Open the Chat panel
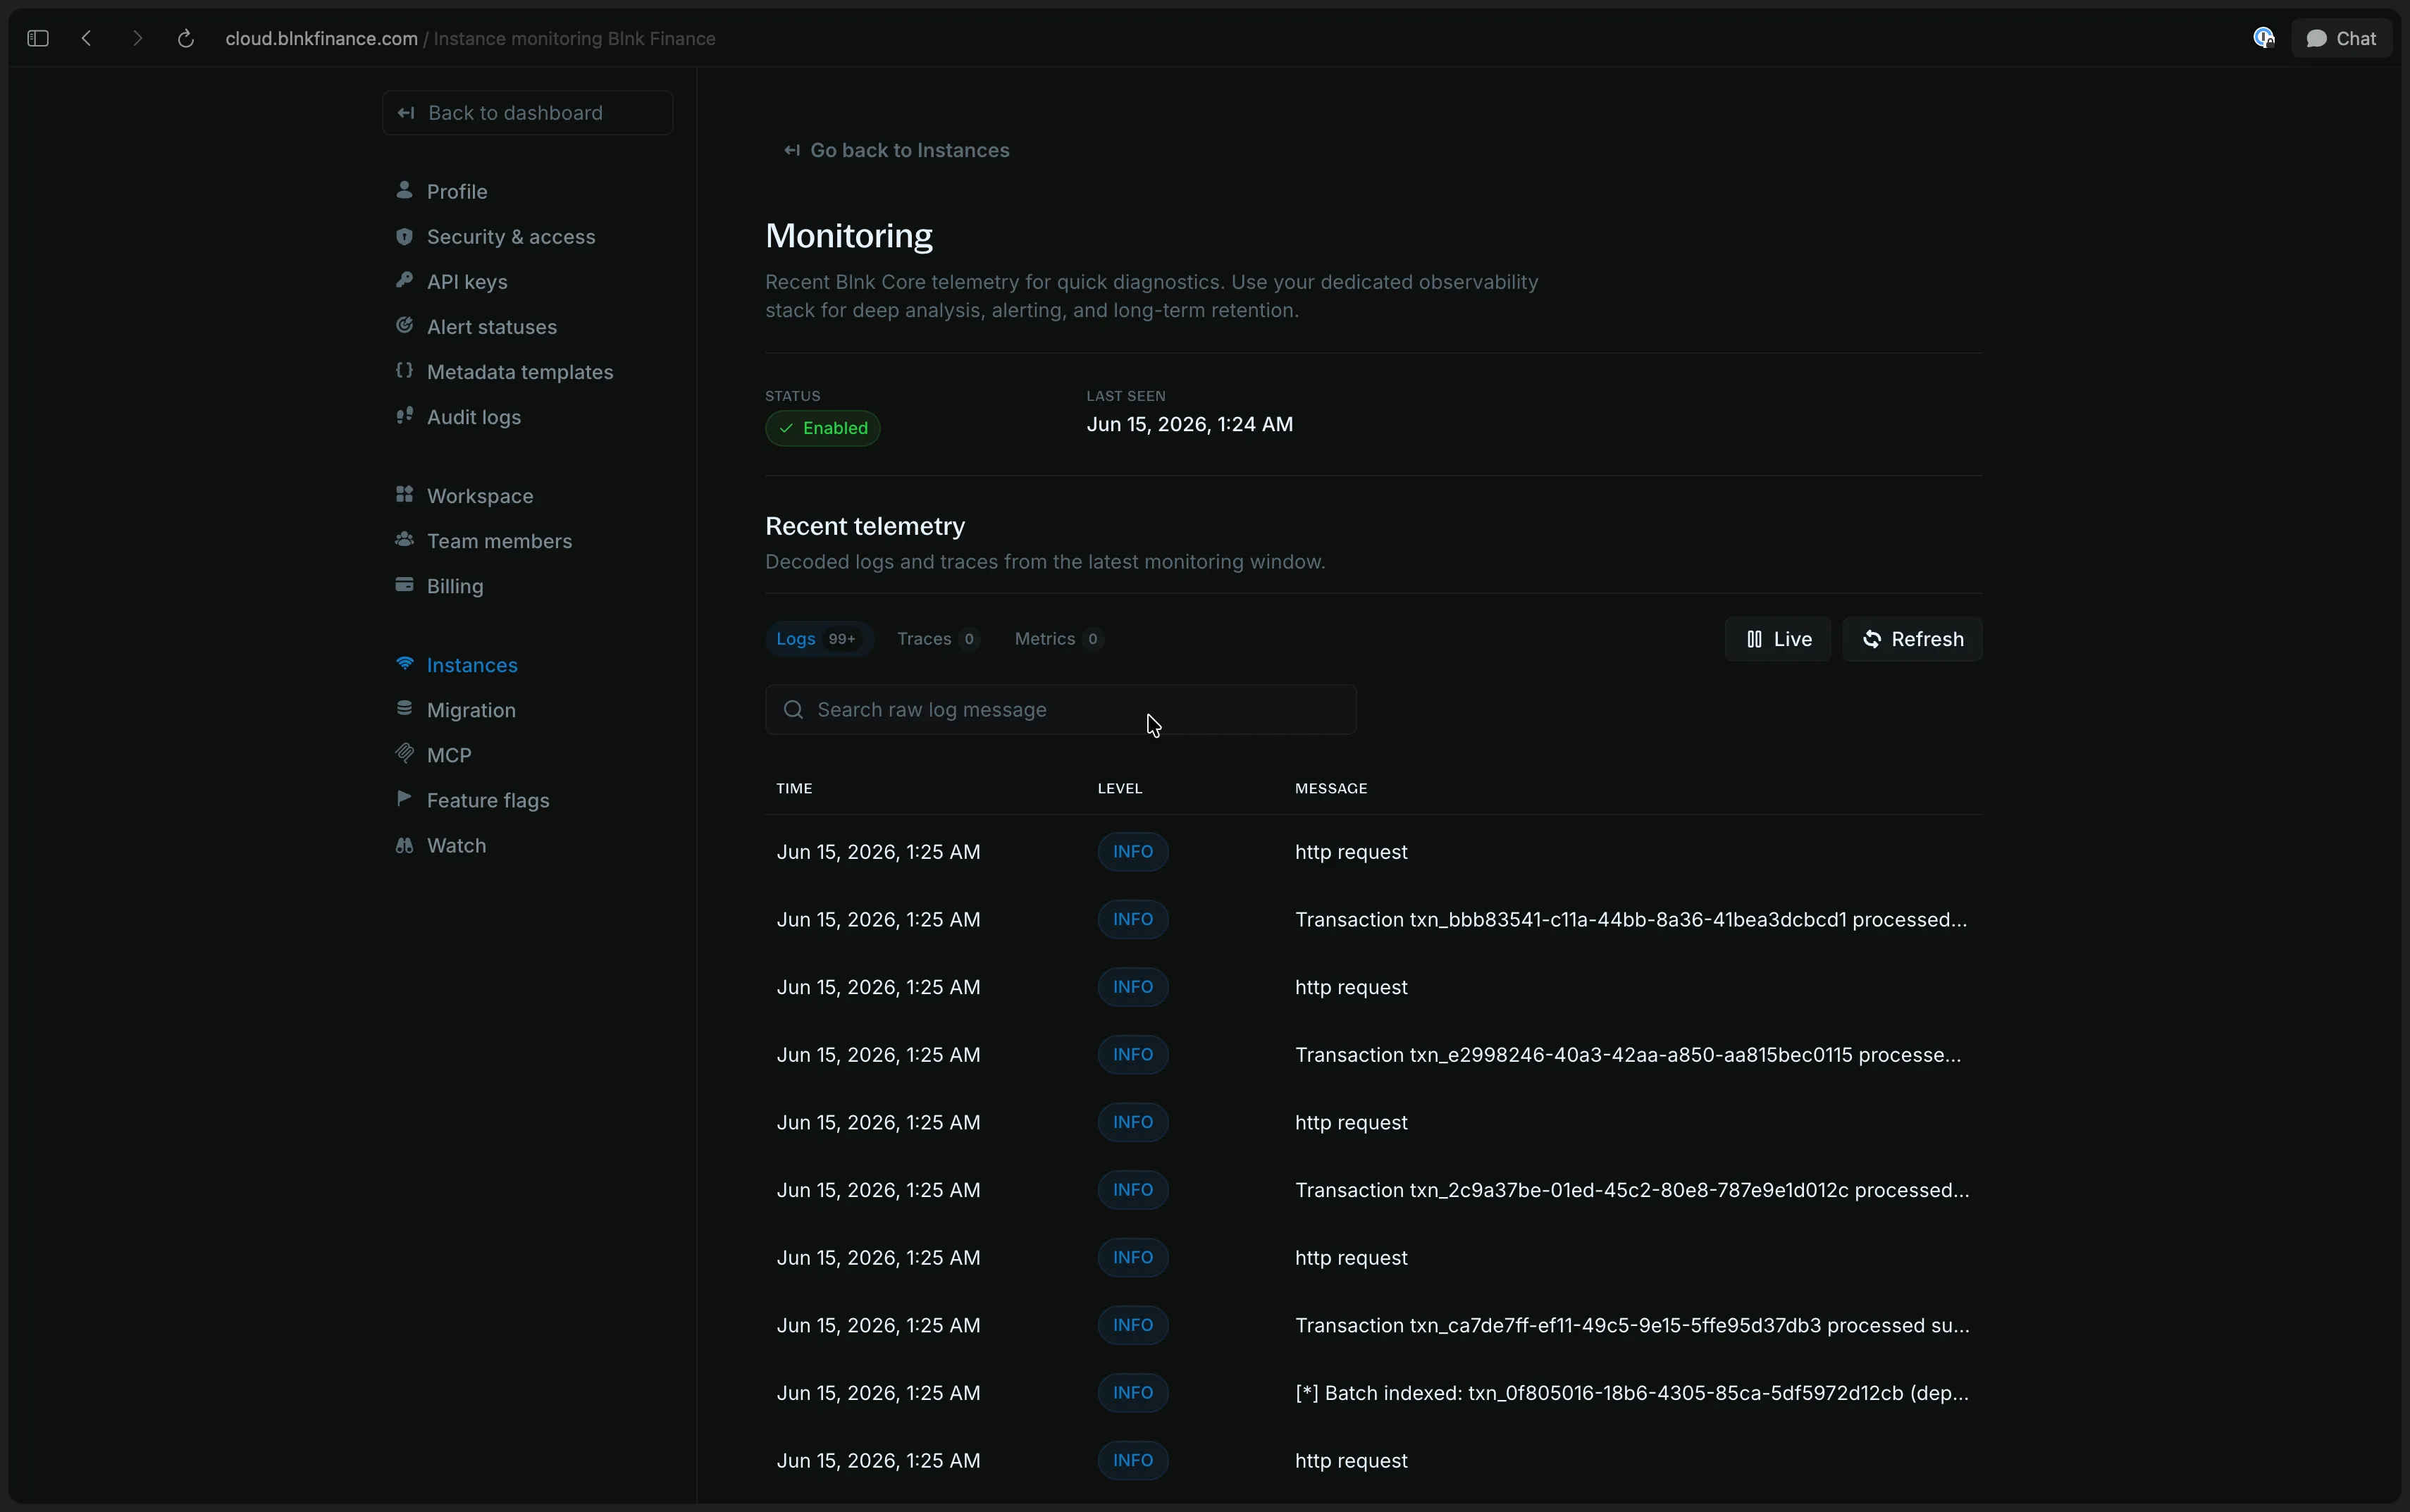The image size is (2410, 1512). tap(2341, 38)
